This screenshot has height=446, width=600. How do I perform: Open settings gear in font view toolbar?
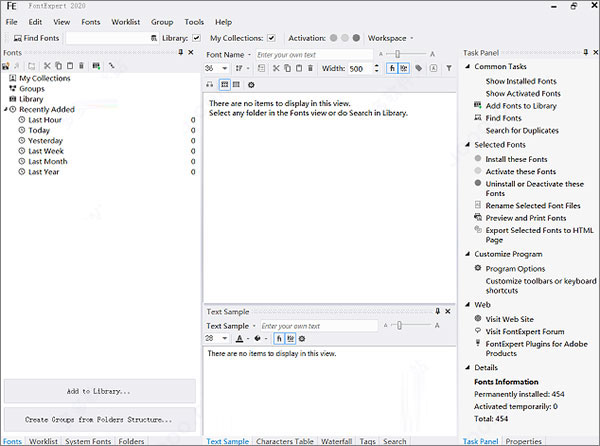[x=251, y=85]
